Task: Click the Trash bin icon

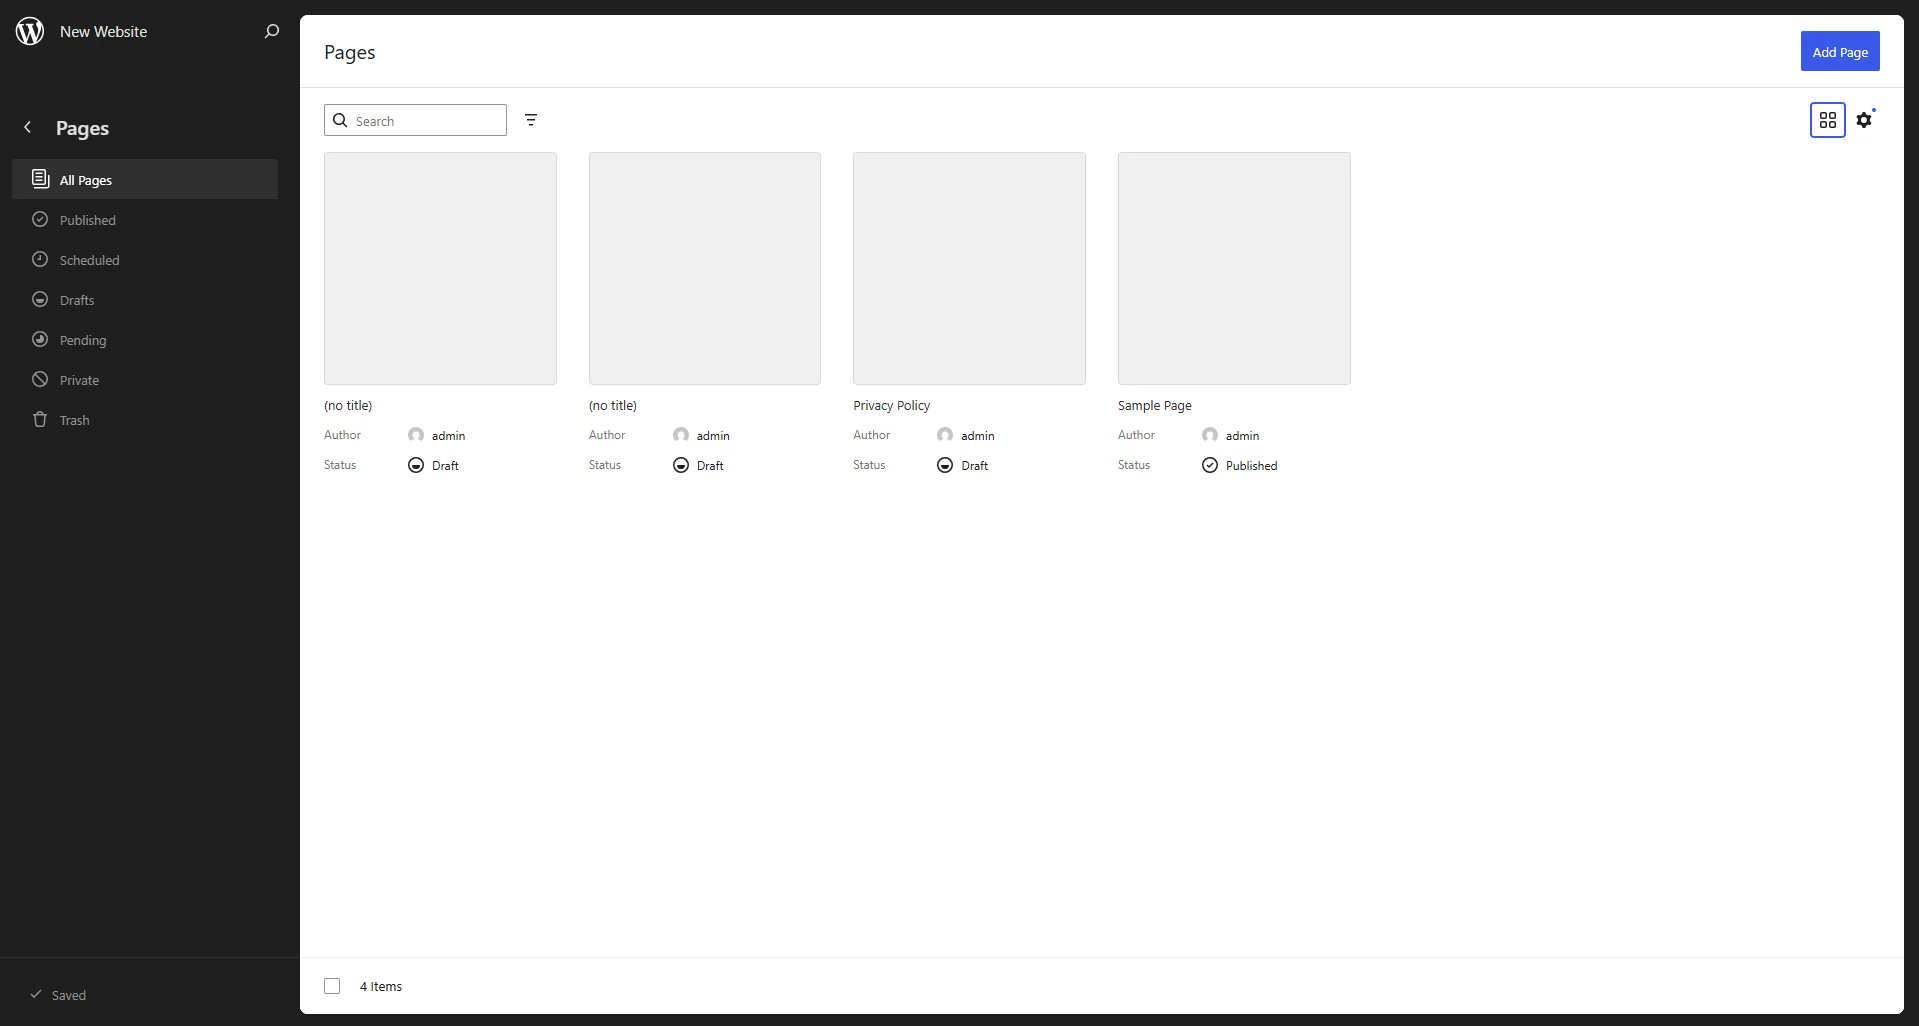Action: 40,419
